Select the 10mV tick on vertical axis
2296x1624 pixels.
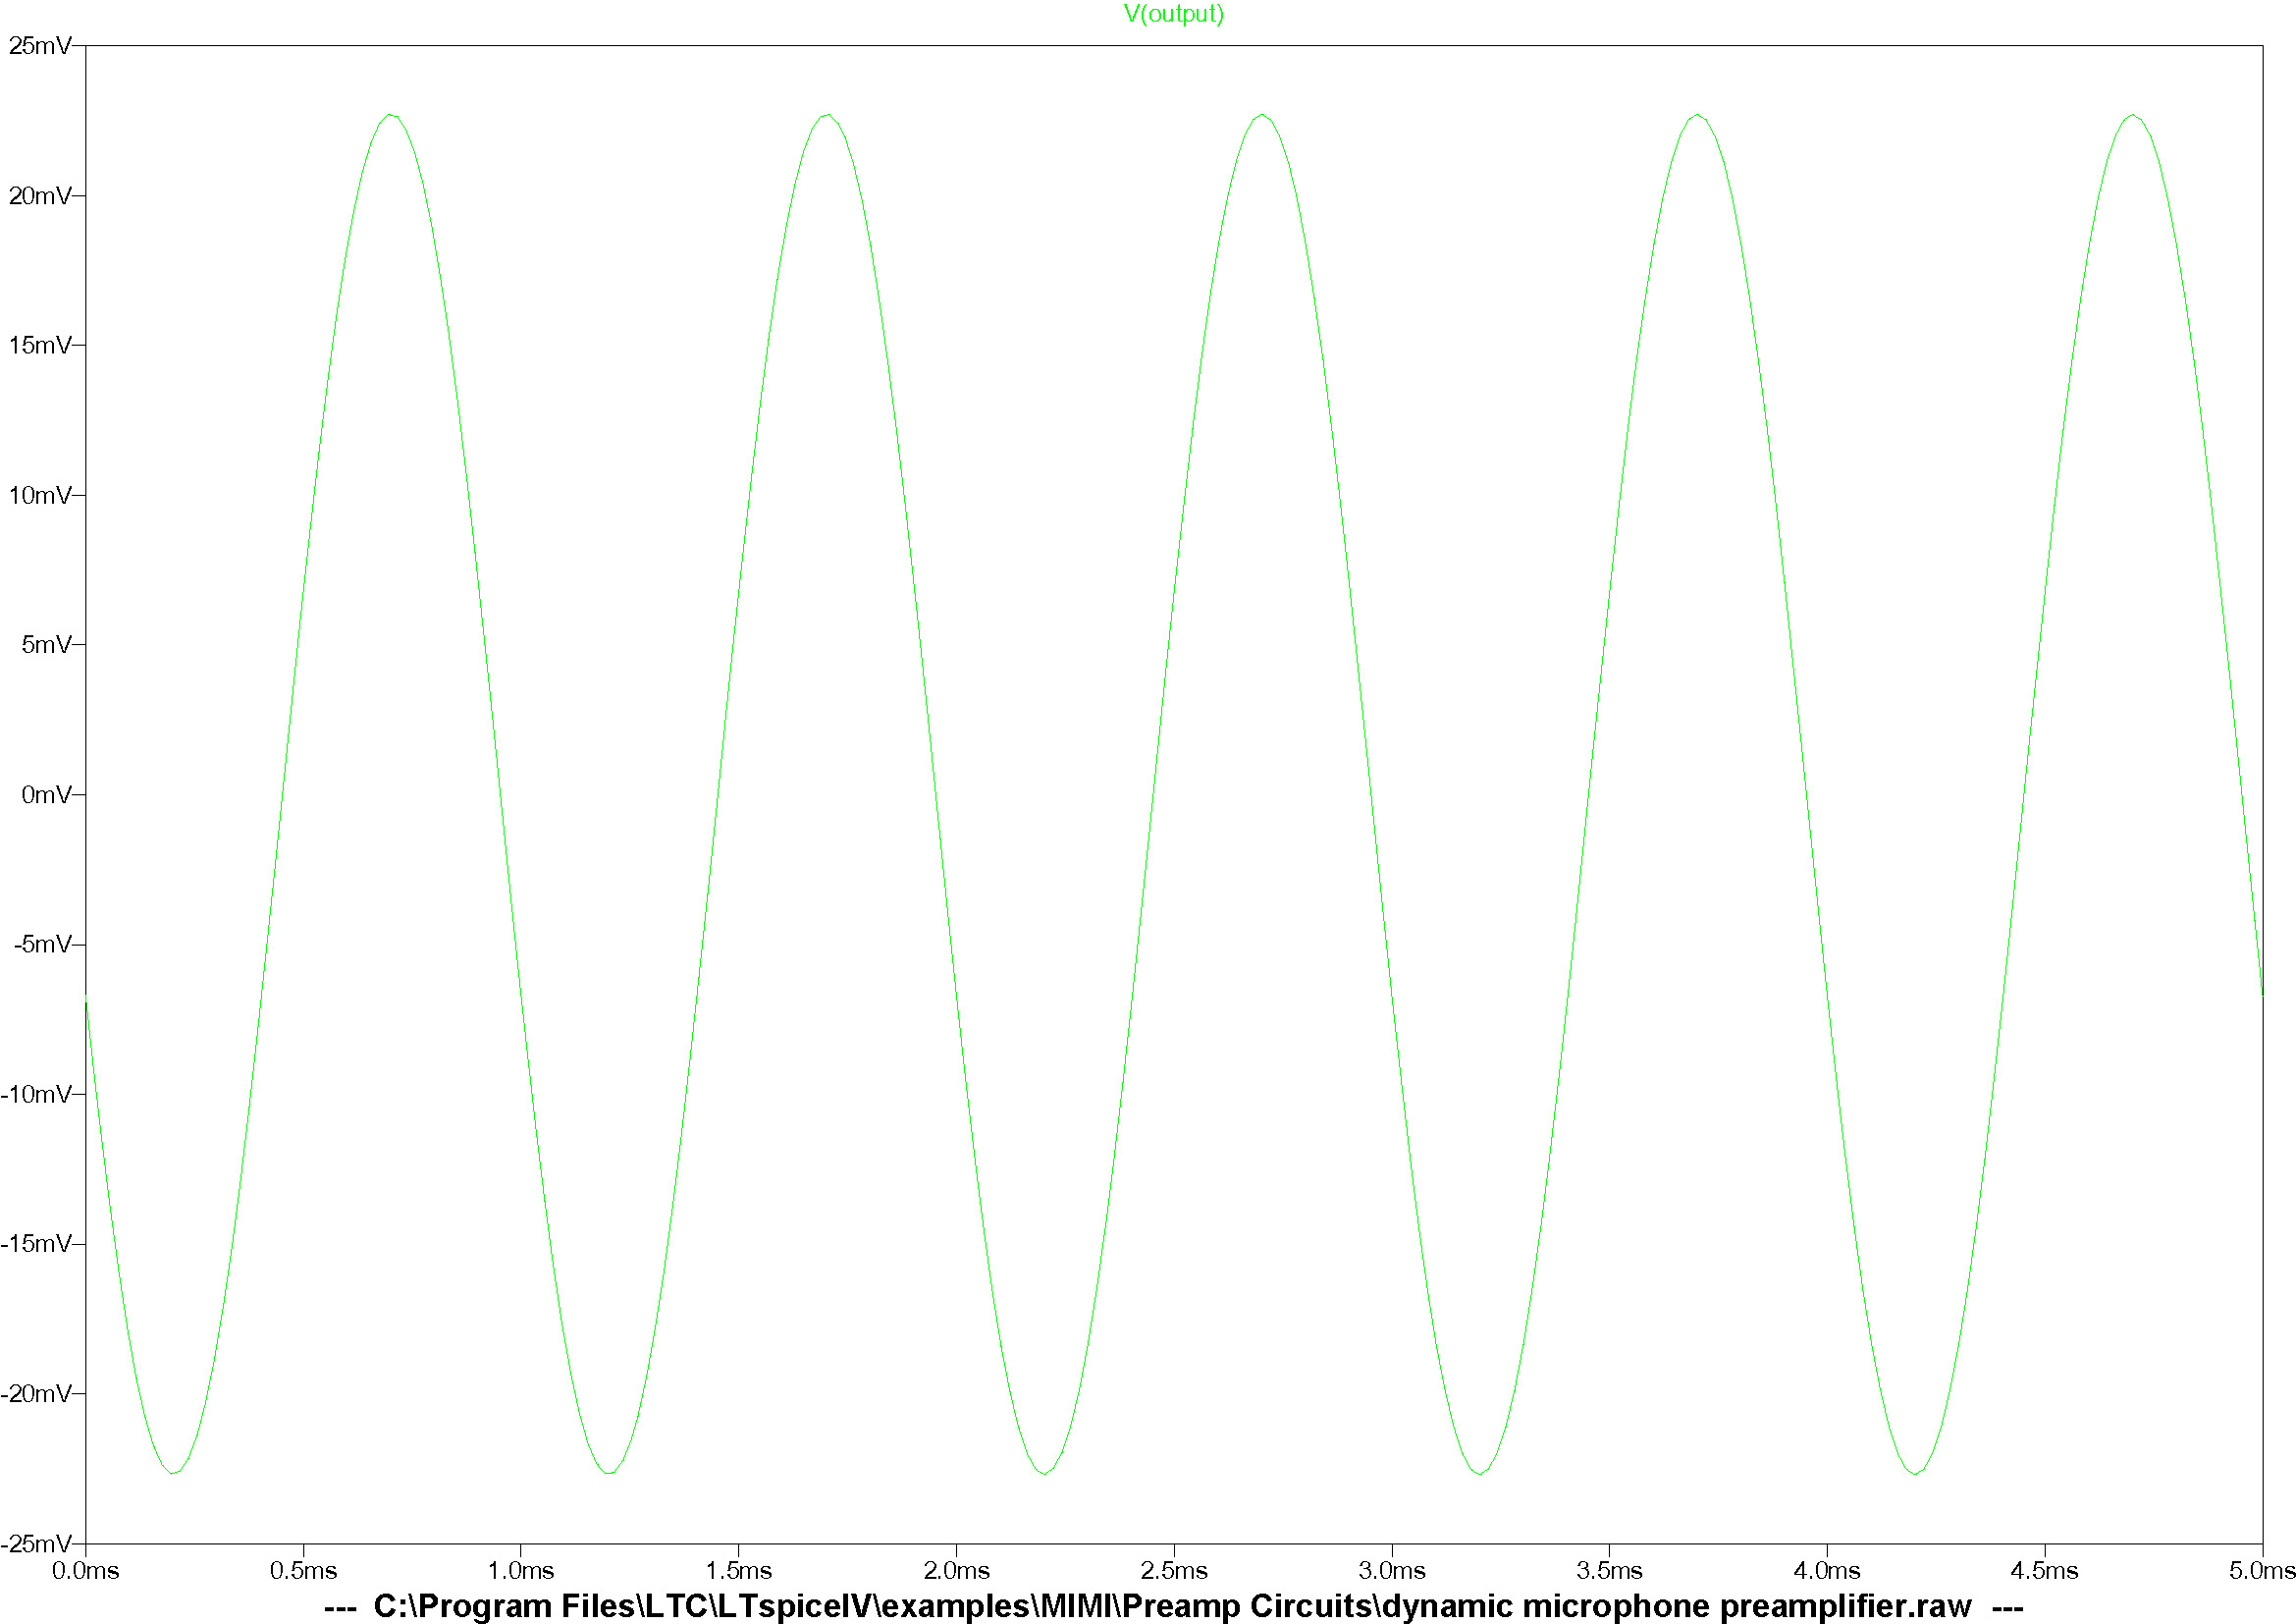[x=40, y=495]
